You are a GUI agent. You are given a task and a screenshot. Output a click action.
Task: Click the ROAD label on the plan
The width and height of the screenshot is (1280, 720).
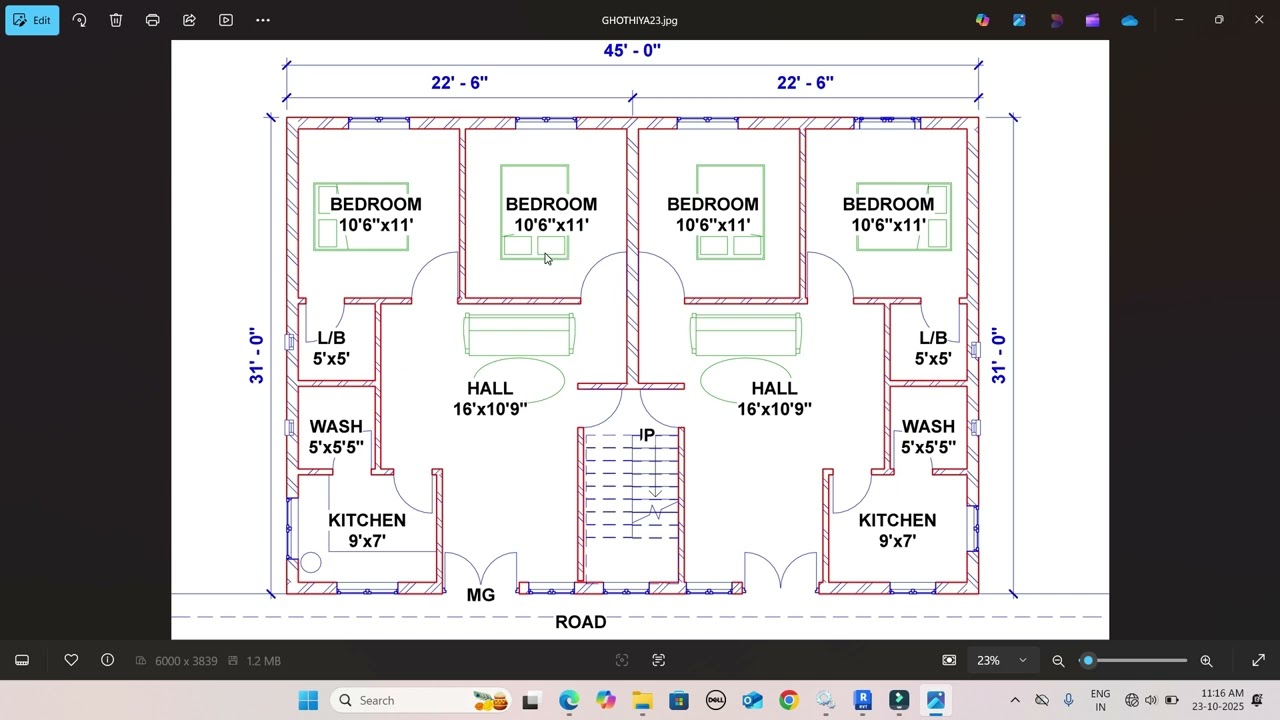(x=580, y=622)
